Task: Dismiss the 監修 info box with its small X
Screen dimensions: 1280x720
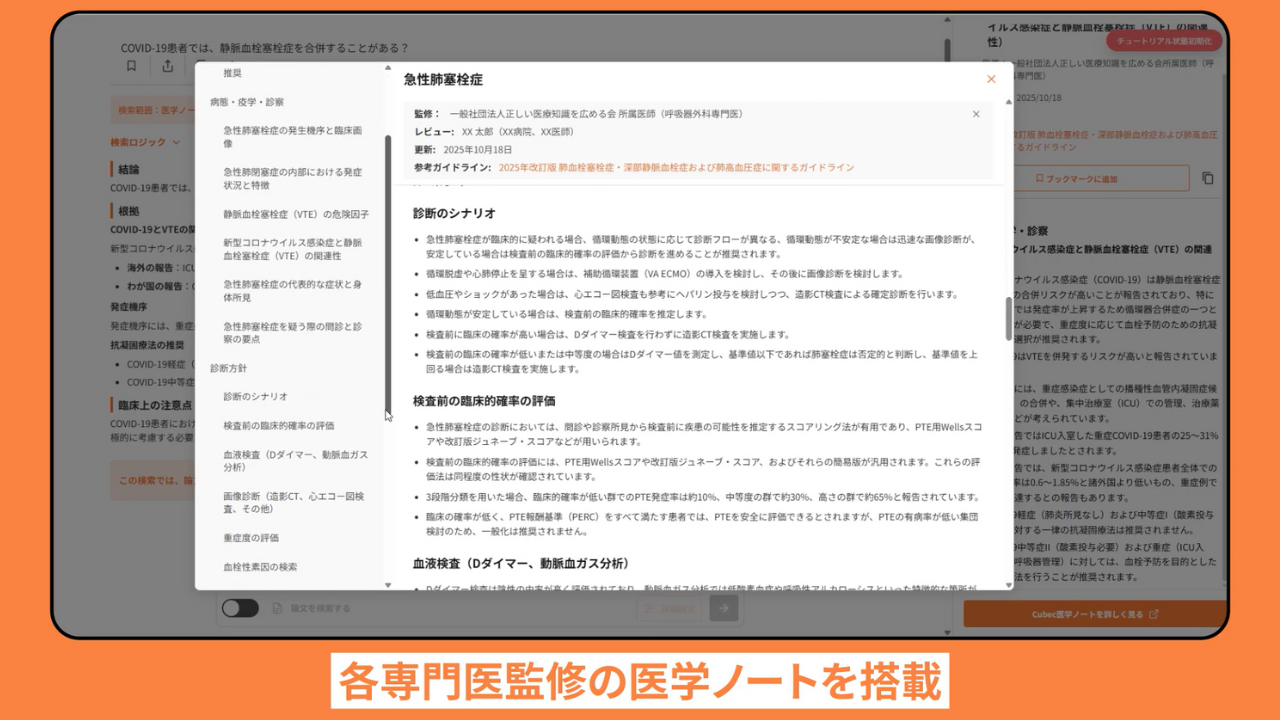Action: click(x=976, y=114)
